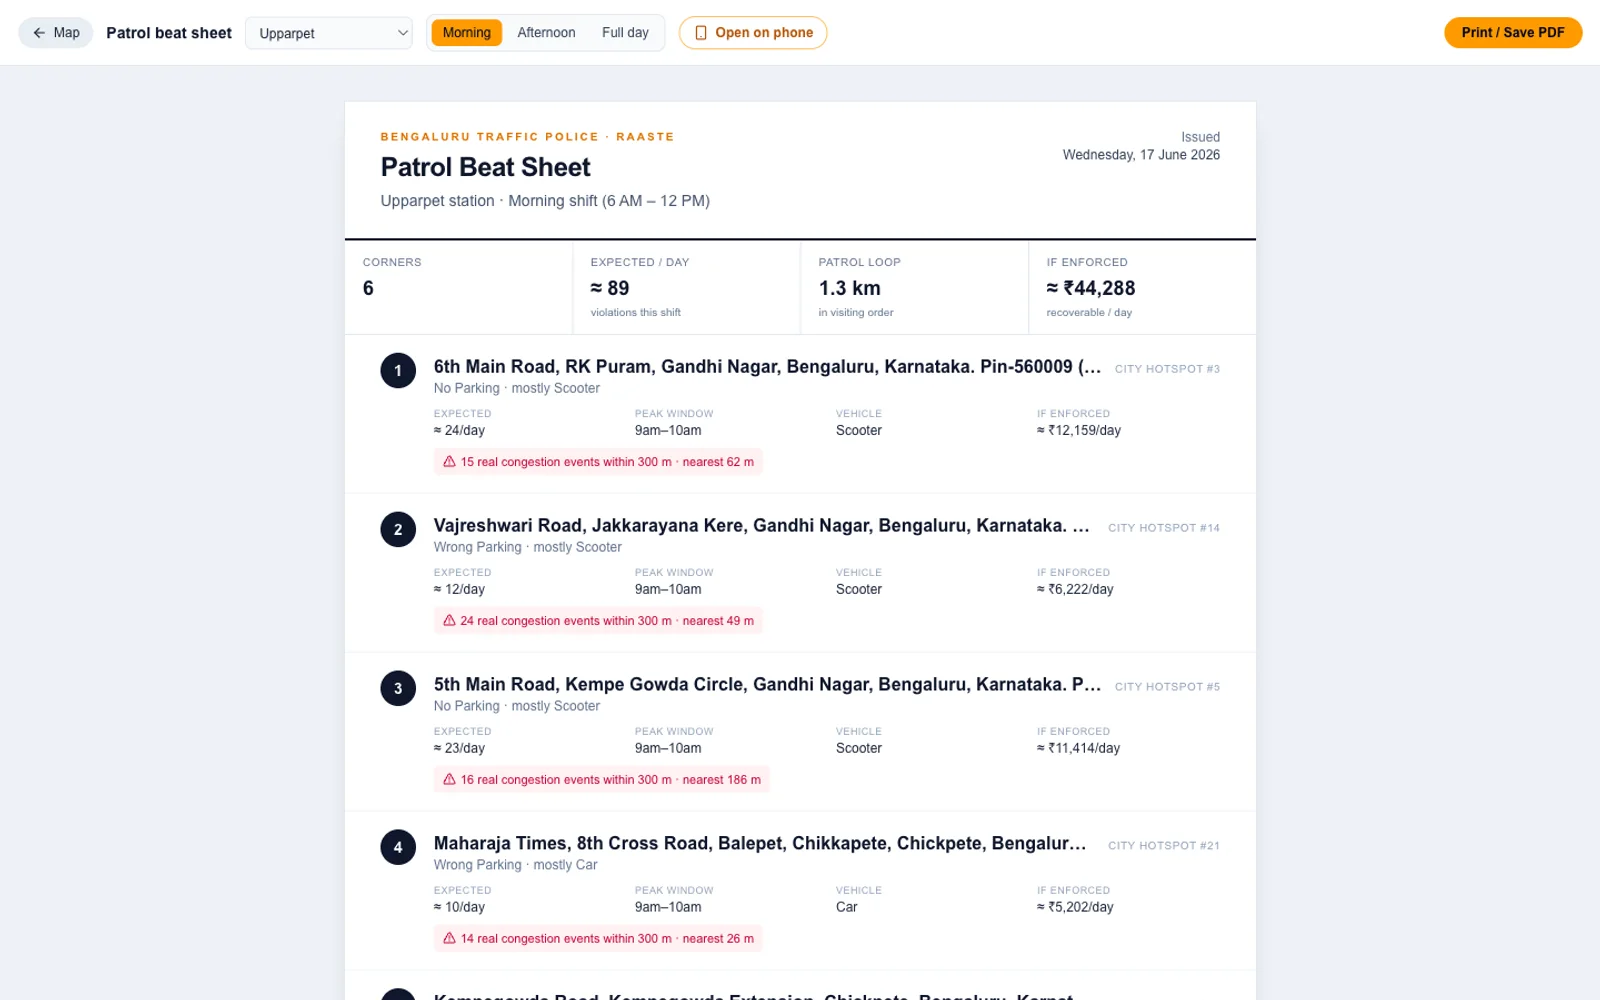
Task: Click warning icon in 14 congestion events alert
Action: click(449, 939)
